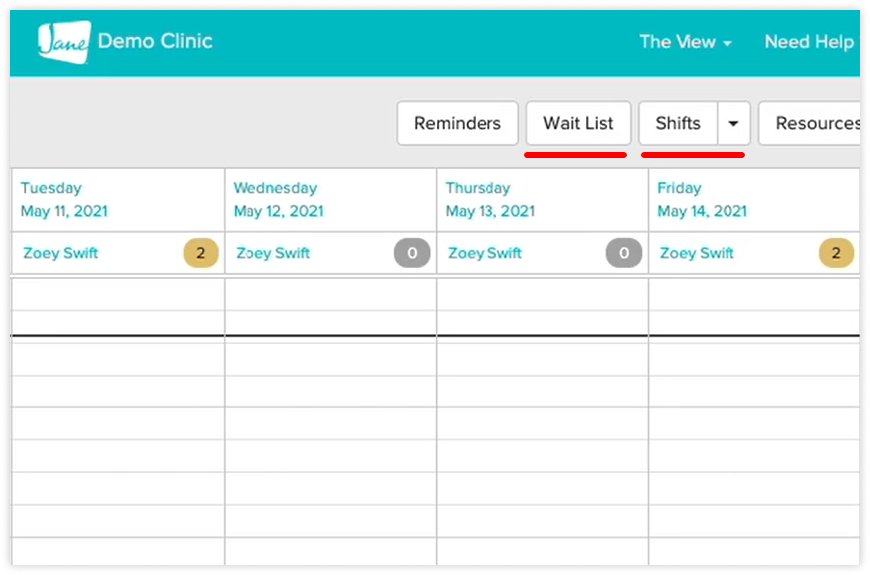This screenshot has width=870, height=575.
Task: Open the Need Help menu
Action: tap(809, 42)
